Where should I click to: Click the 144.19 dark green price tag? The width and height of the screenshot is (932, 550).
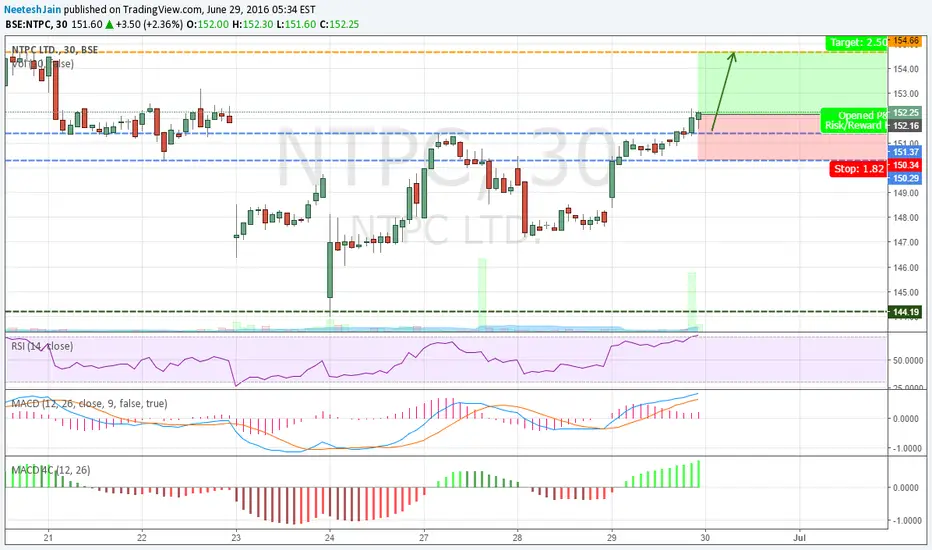(x=905, y=312)
